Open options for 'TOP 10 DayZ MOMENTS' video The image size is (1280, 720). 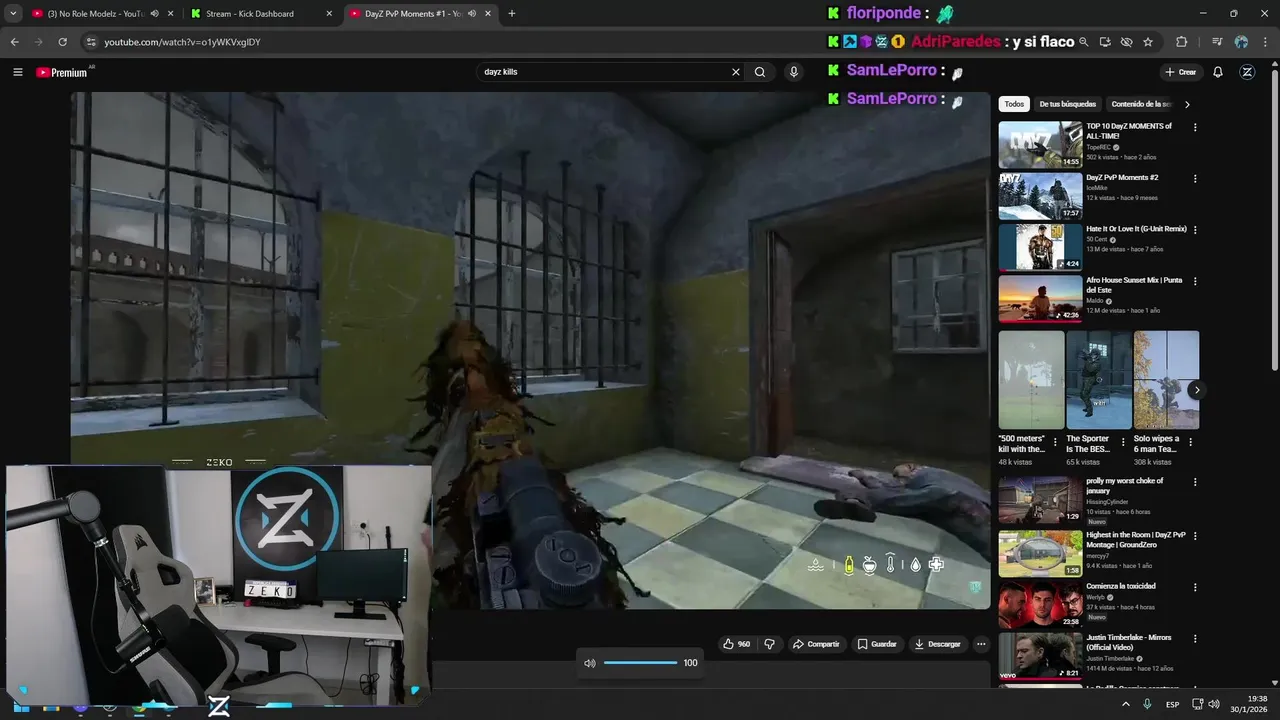click(1195, 127)
